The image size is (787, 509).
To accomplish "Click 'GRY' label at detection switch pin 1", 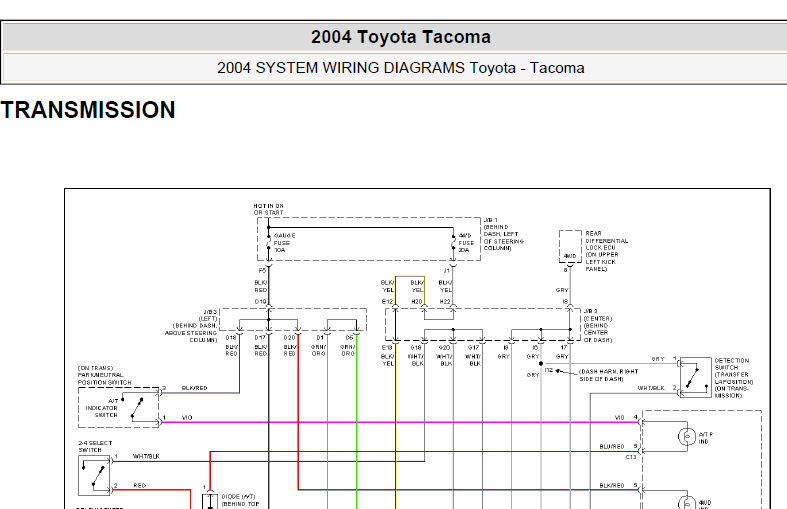I will tap(658, 359).
